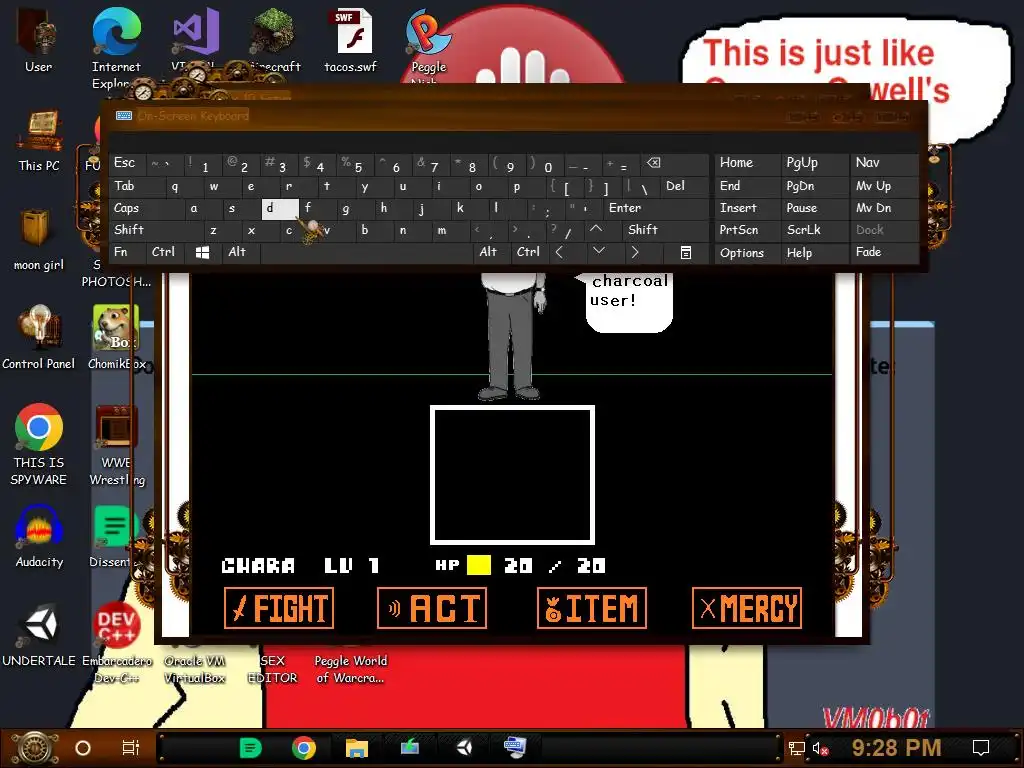Image resolution: width=1024 pixels, height=768 pixels.
Task: Click the highlighted d key
Action: coord(280,208)
